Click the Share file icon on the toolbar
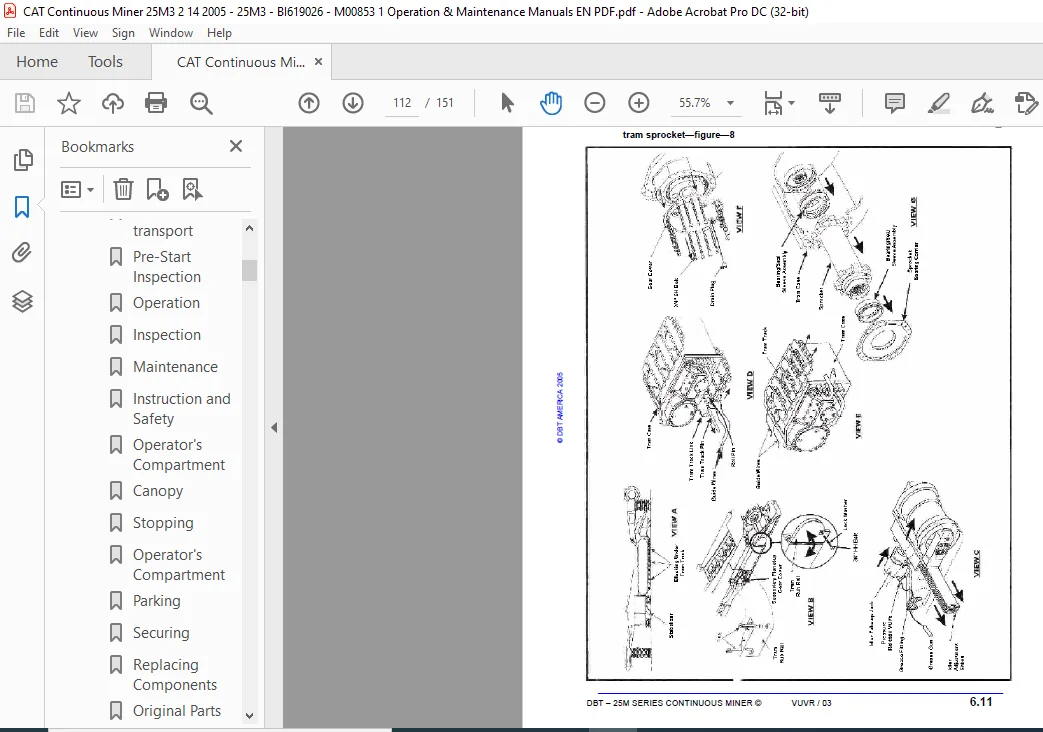Screen dimensions: 1043x732 point(1026,103)
